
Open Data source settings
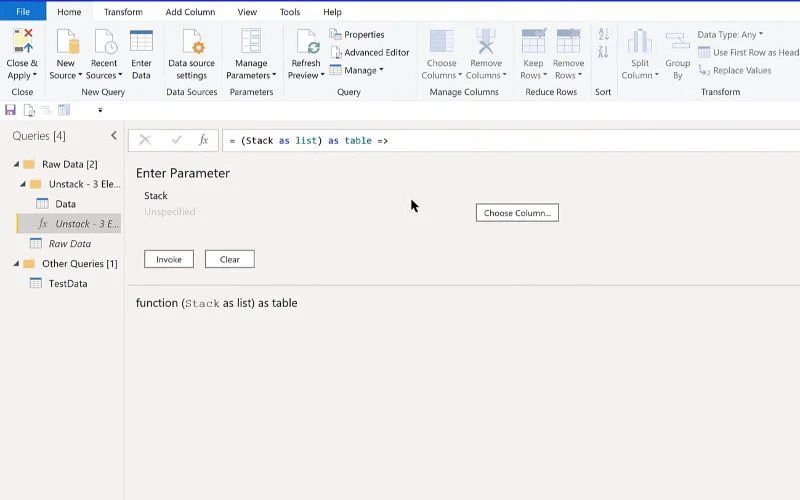coord(192,55)
